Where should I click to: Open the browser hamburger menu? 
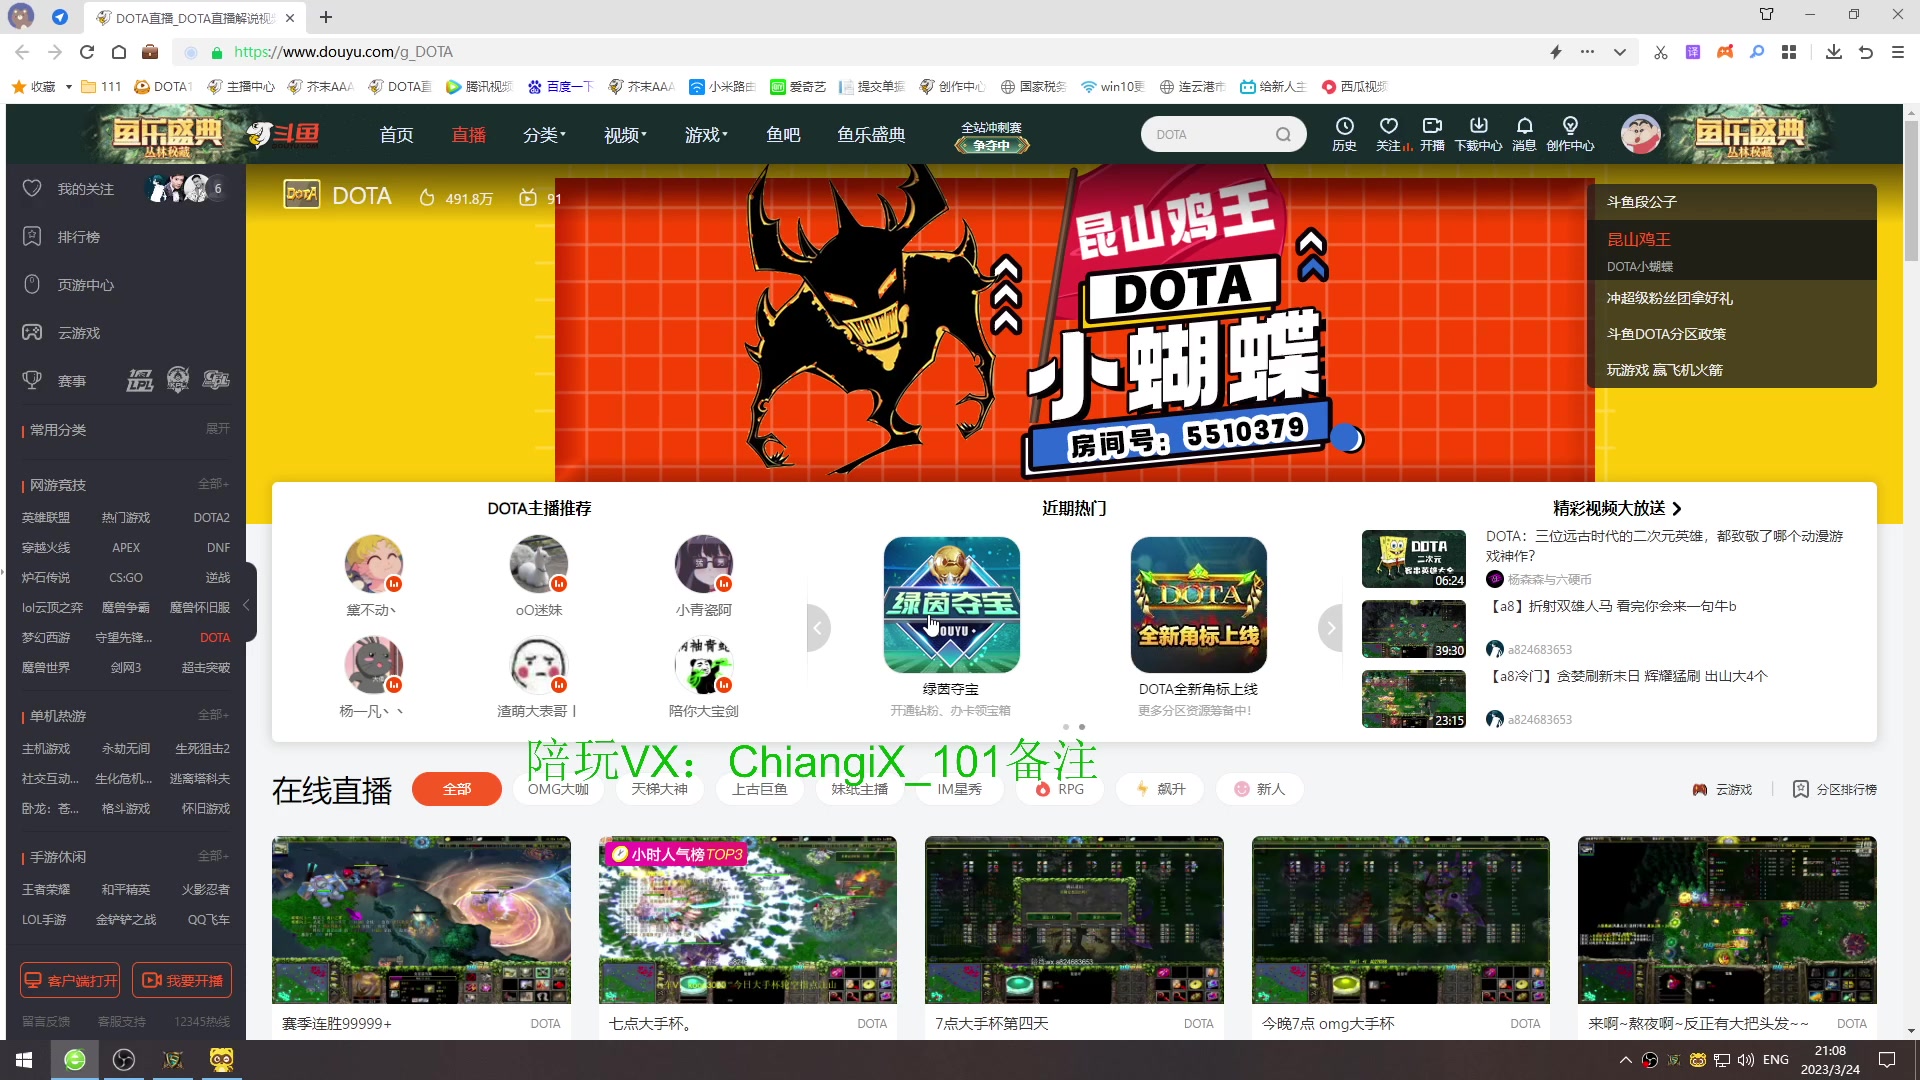[x=1898, y=52]
